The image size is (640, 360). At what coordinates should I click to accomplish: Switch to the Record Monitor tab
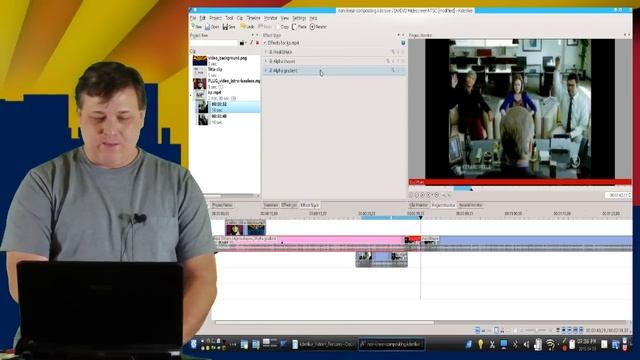[470, 205]
